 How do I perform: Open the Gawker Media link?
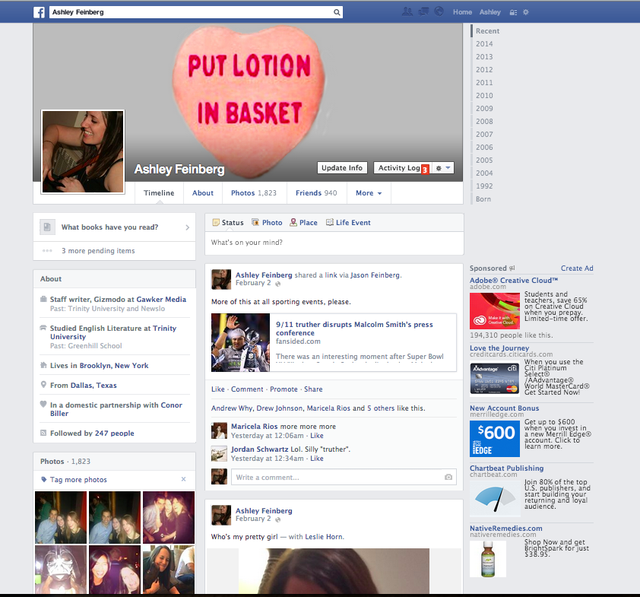(161, 299)
